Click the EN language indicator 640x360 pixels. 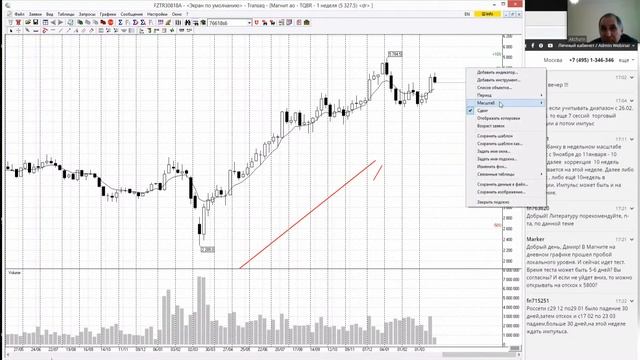(467, 14)
